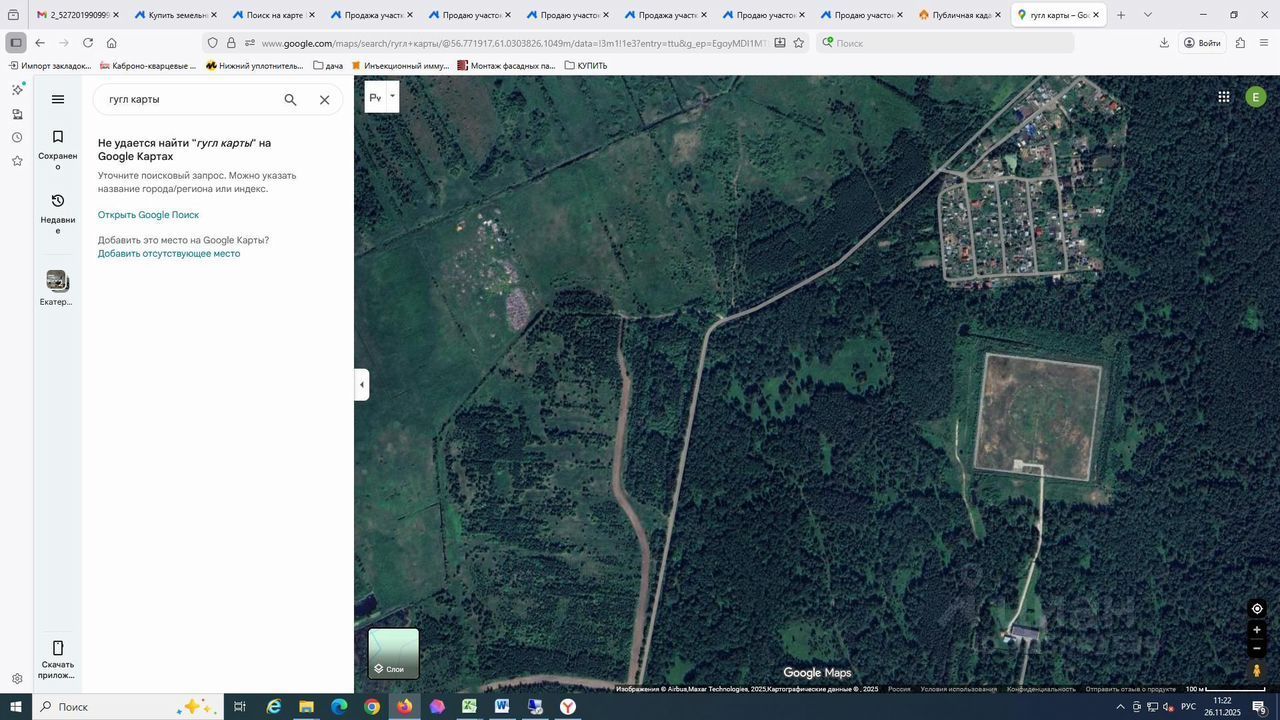Open Task View on the taskbar

tap(240, 707)
